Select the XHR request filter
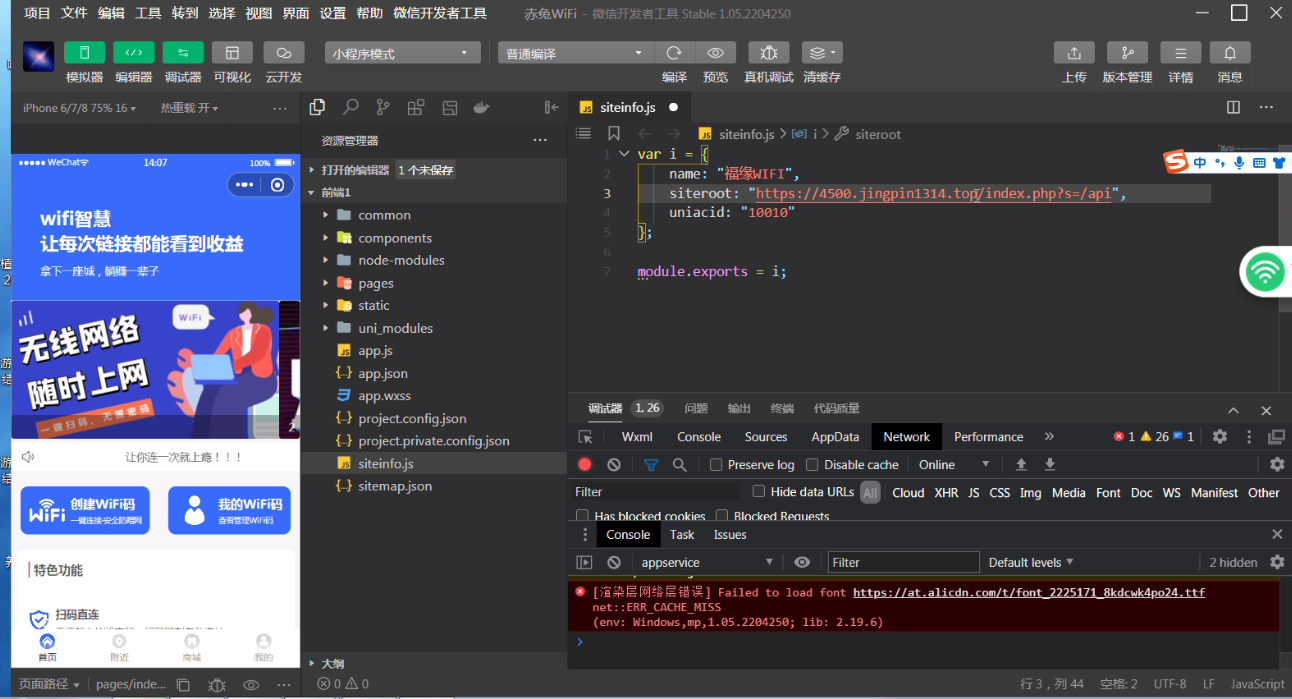The width and height of the screenshot is (1292, 699). click(x=946, y=492)
